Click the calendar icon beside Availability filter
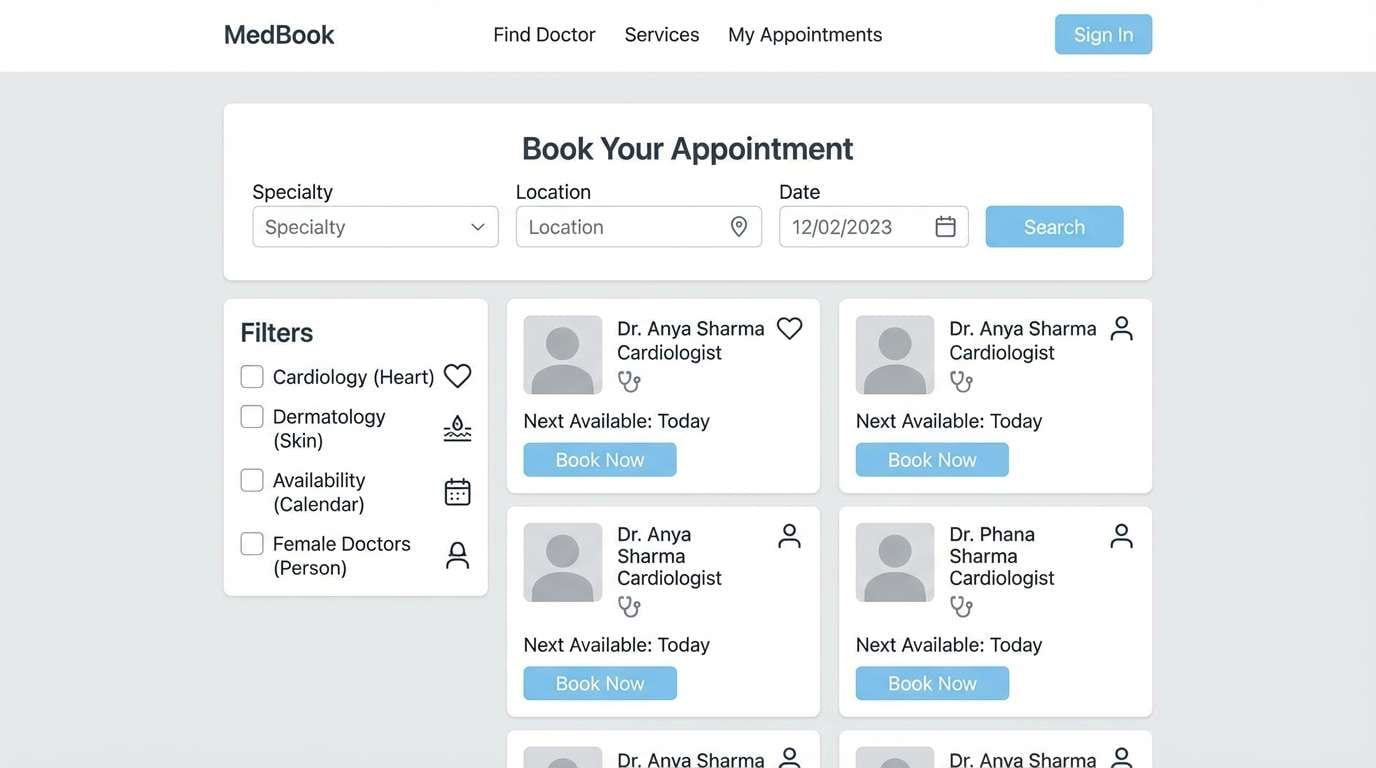Screen dimensions: 1376x768 [457, 490]
